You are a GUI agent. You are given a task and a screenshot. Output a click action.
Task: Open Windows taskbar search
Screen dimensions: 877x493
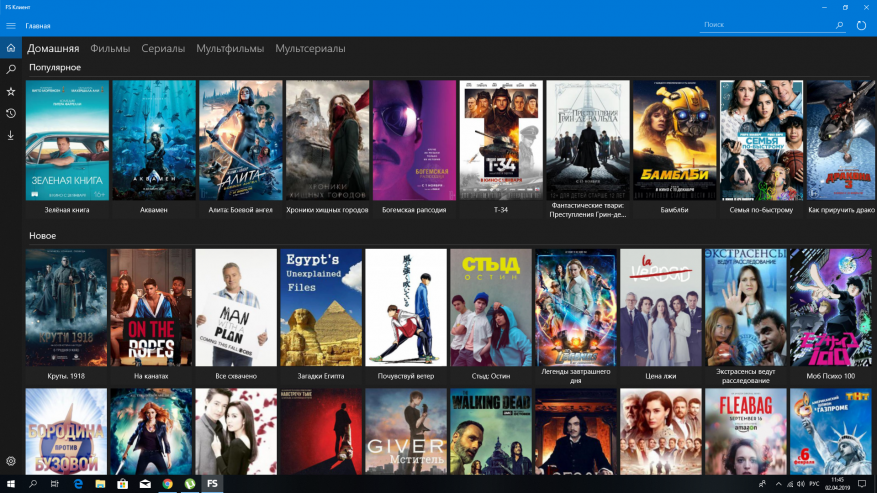point(33,483)
